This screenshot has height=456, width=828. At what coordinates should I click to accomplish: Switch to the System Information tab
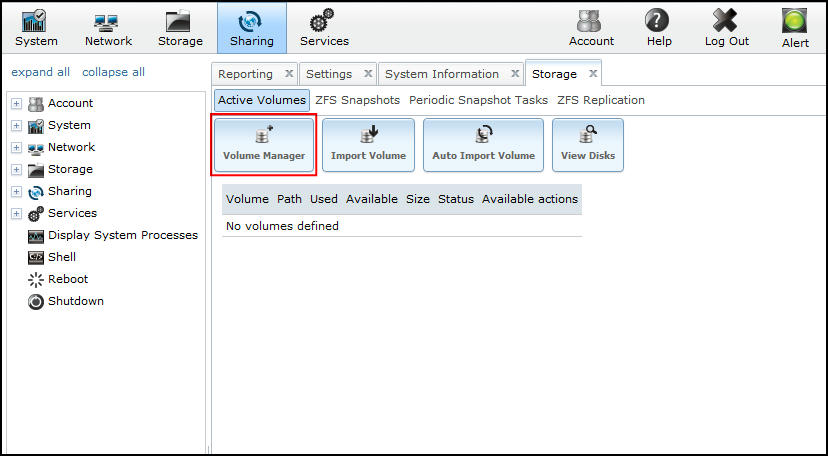441,74
